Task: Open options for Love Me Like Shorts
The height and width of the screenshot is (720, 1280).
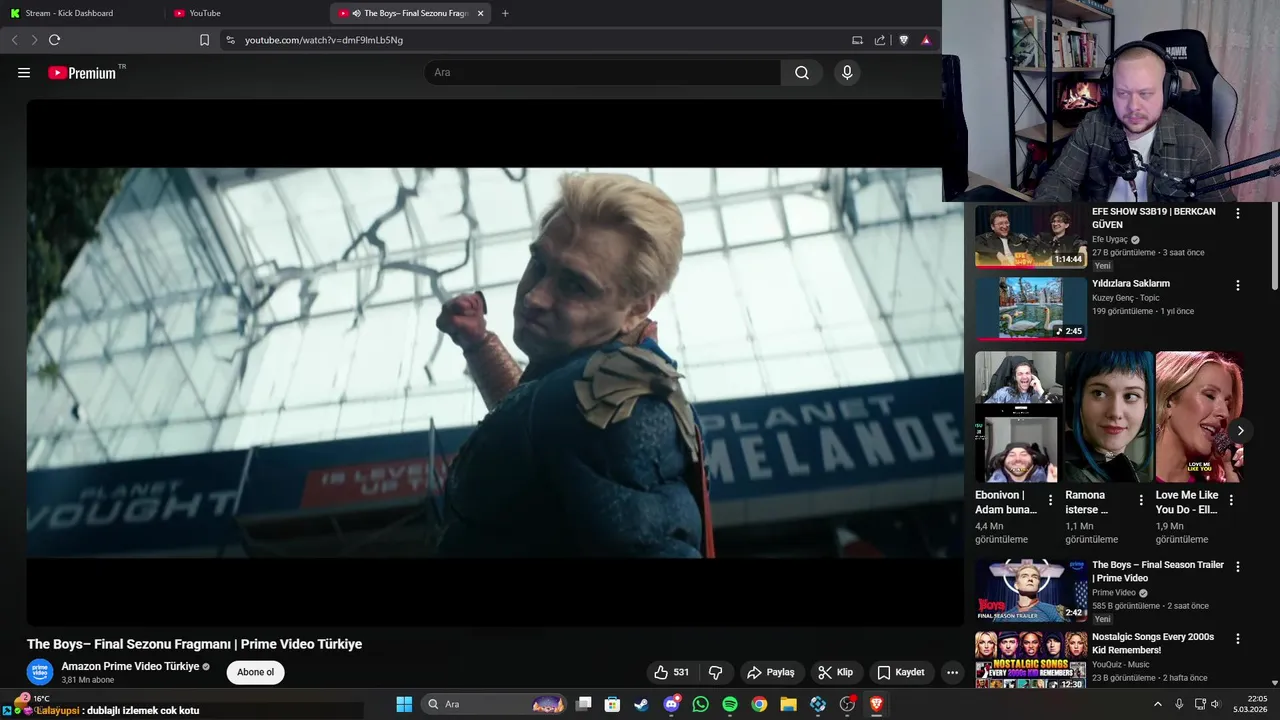Action: pyautogui.click(x=1231, y=500)
